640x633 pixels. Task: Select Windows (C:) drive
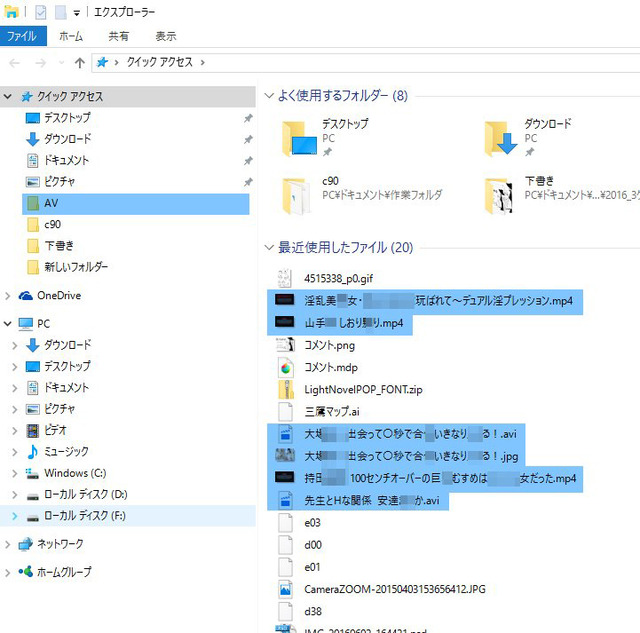coord(75,473)
